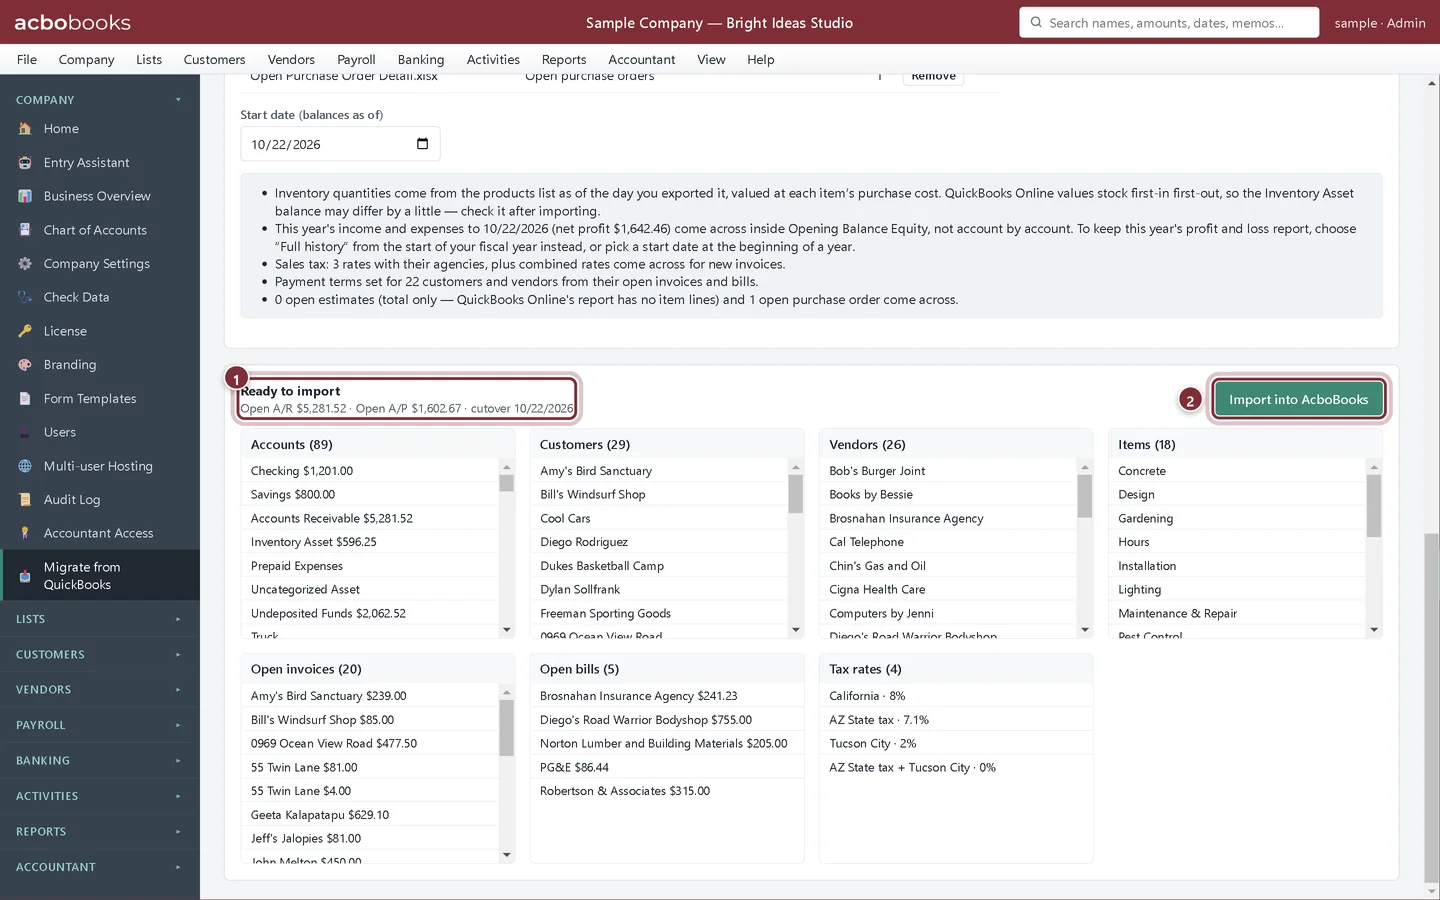The image size is (1440, 900).
Task: Click the Customers list scroll-down arrow
Action: (x=796, y=630)
